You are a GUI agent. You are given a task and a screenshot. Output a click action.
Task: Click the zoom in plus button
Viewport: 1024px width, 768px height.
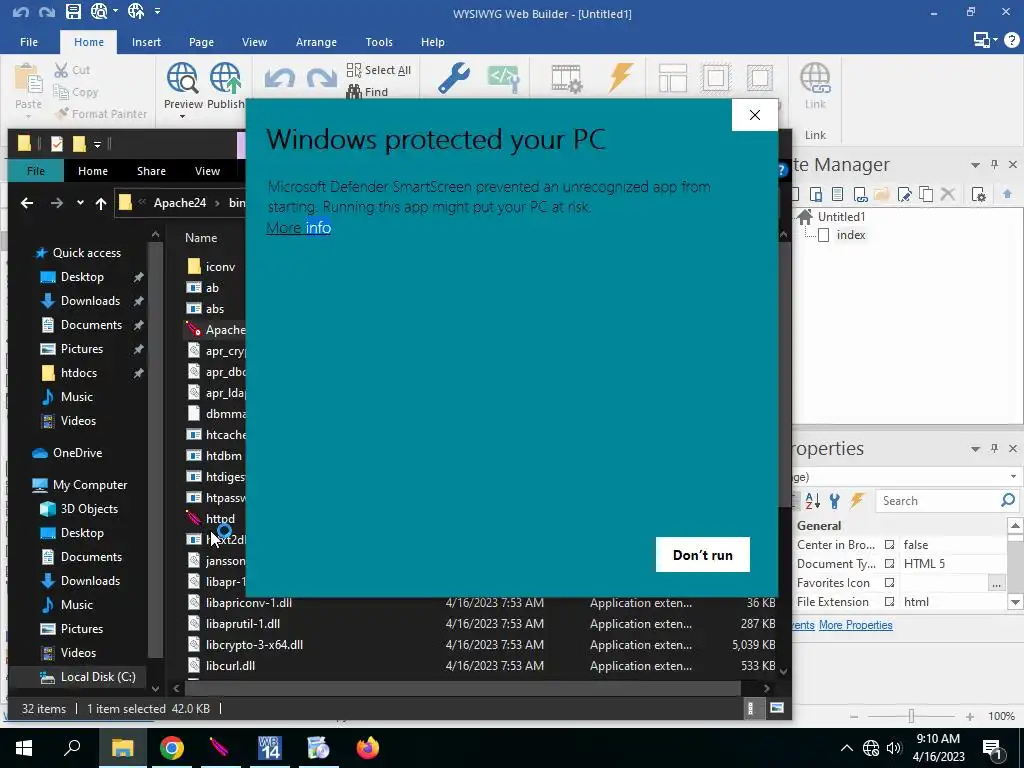pos(970,716)
